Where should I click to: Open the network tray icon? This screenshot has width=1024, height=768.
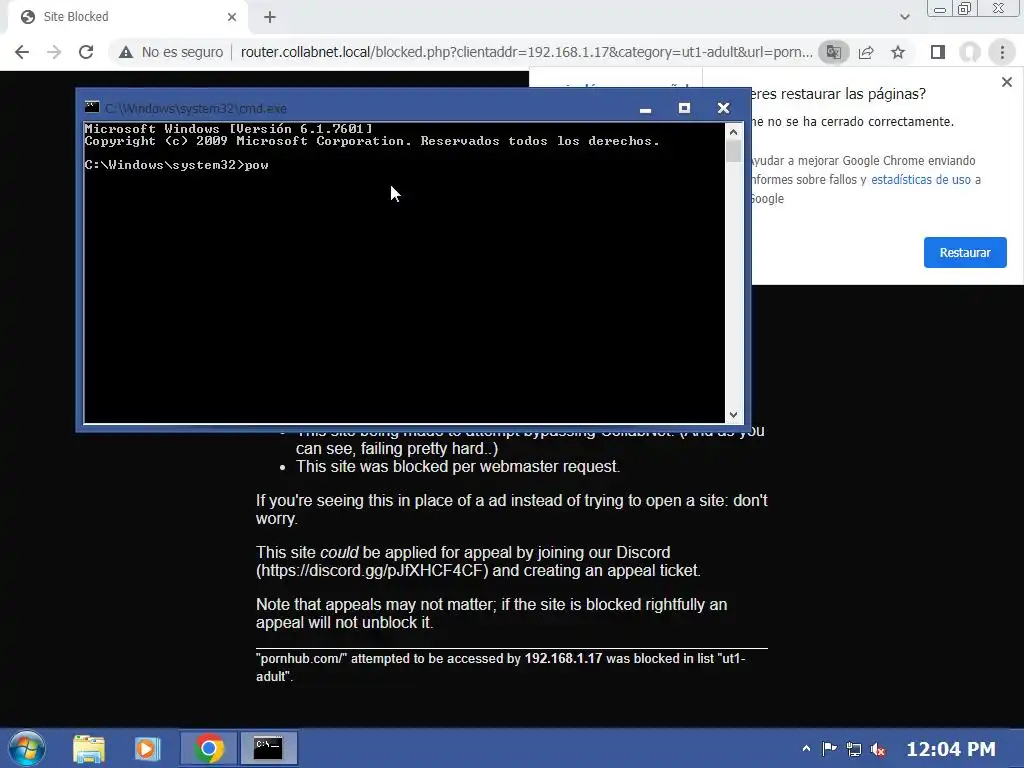[854, 749]
